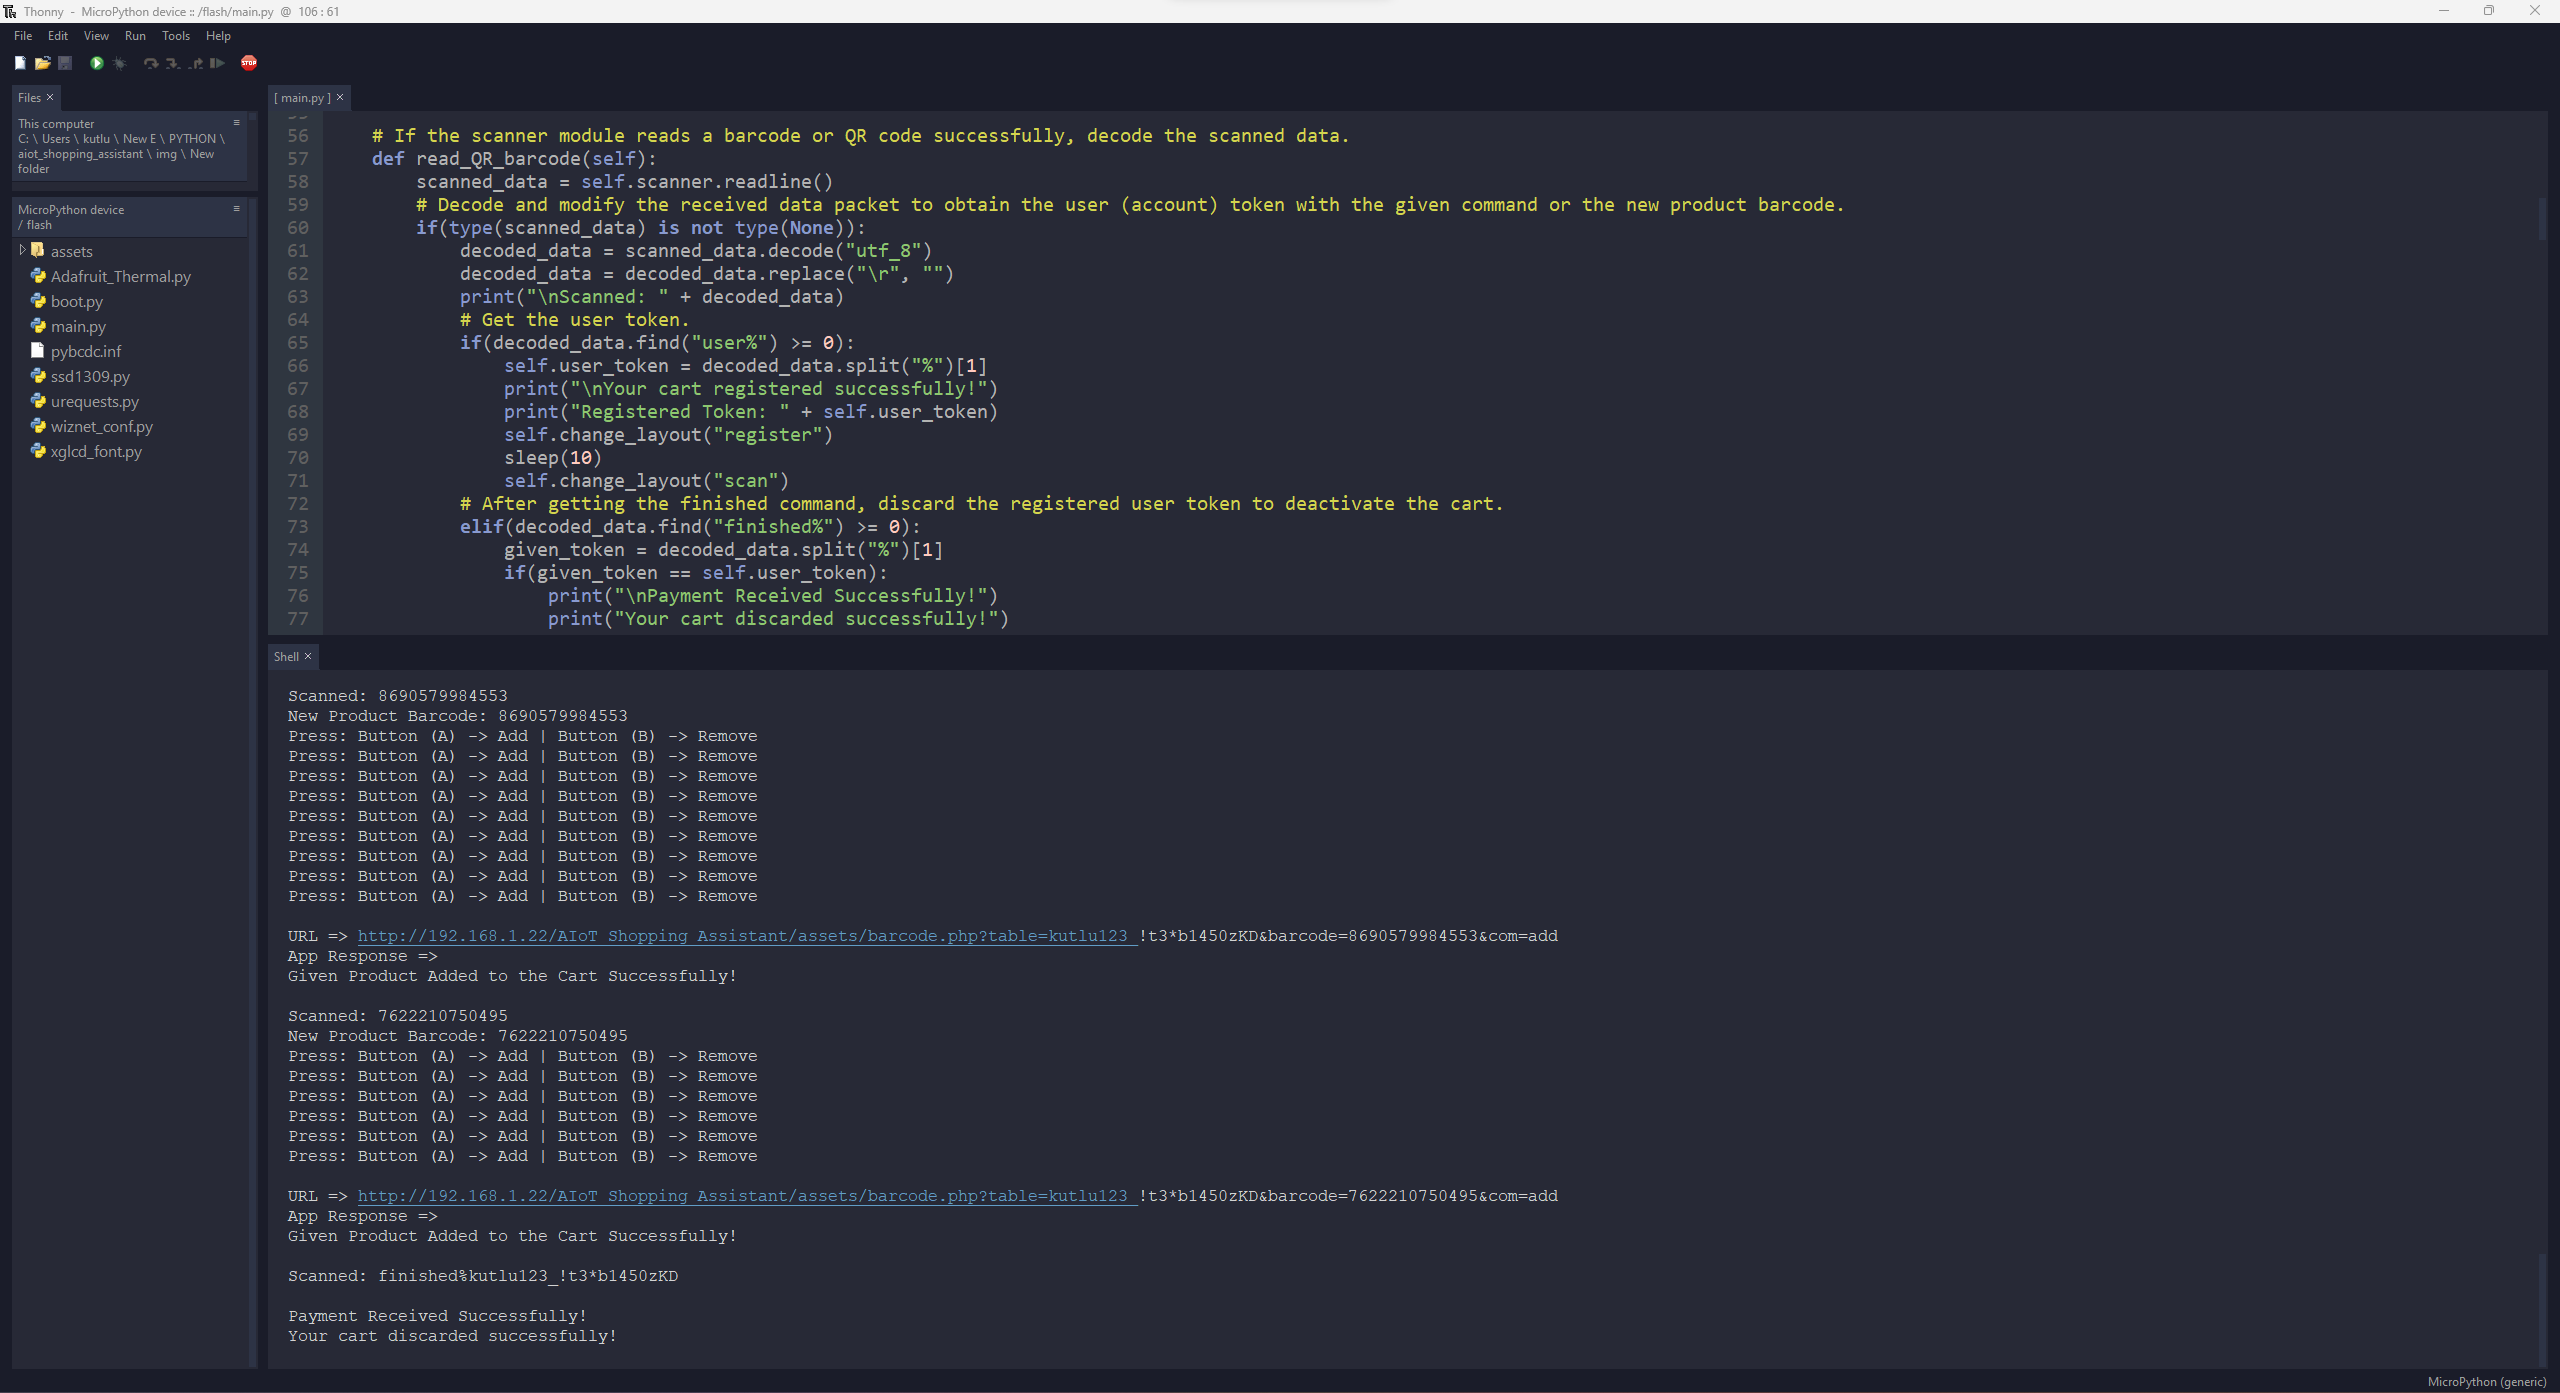Click the Step into icon in debugger
Image resolution: width=2560 pixels, height=1393 pixels.
point(171,63)
